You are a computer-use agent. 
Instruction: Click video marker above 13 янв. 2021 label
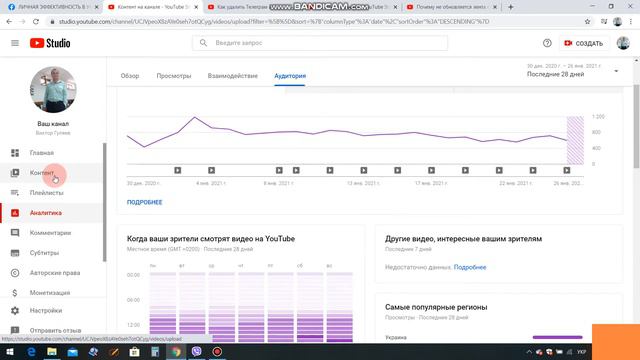(x=364, y=170)
